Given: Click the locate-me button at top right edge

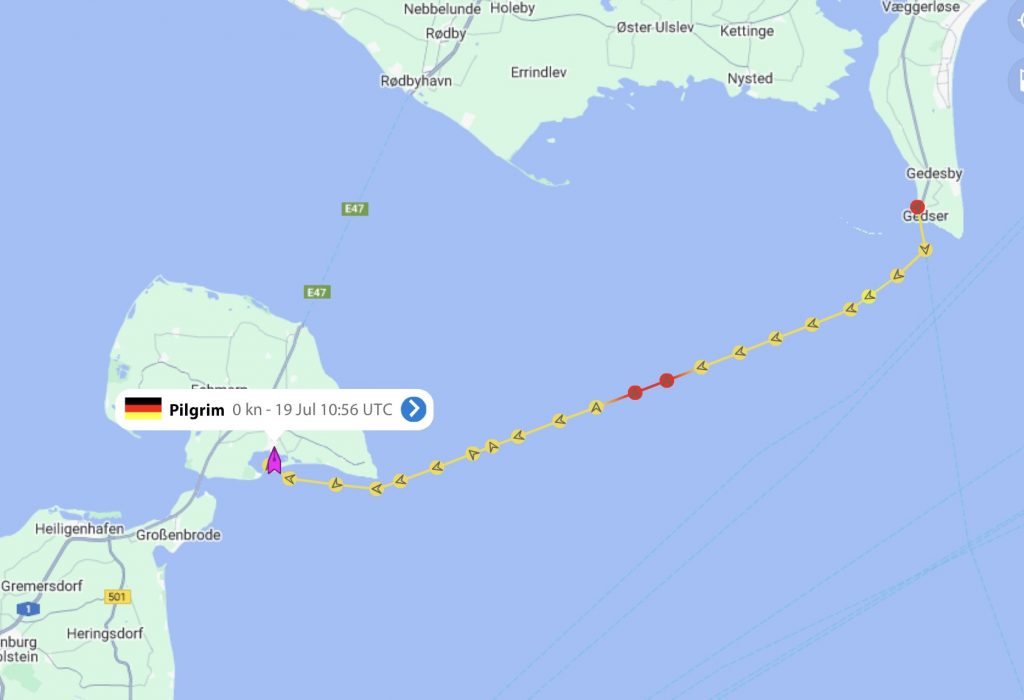Looking at the screenshot, I should (x=1017, y=20).
